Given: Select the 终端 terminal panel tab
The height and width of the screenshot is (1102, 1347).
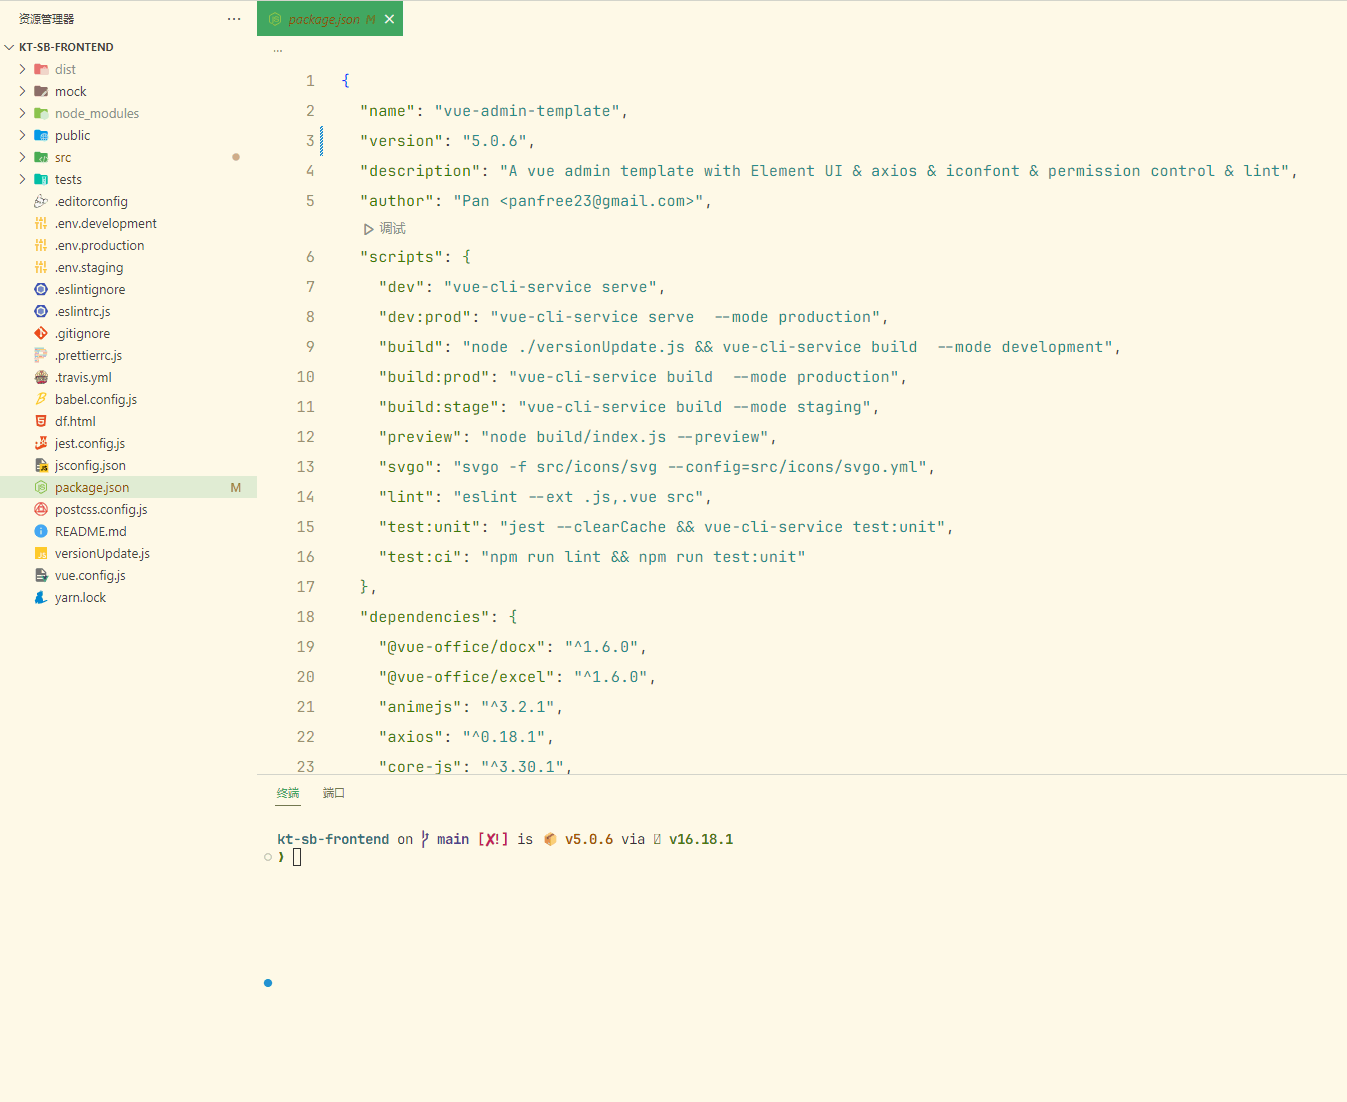Looking at the screenshot, I should tap(288, 793).
